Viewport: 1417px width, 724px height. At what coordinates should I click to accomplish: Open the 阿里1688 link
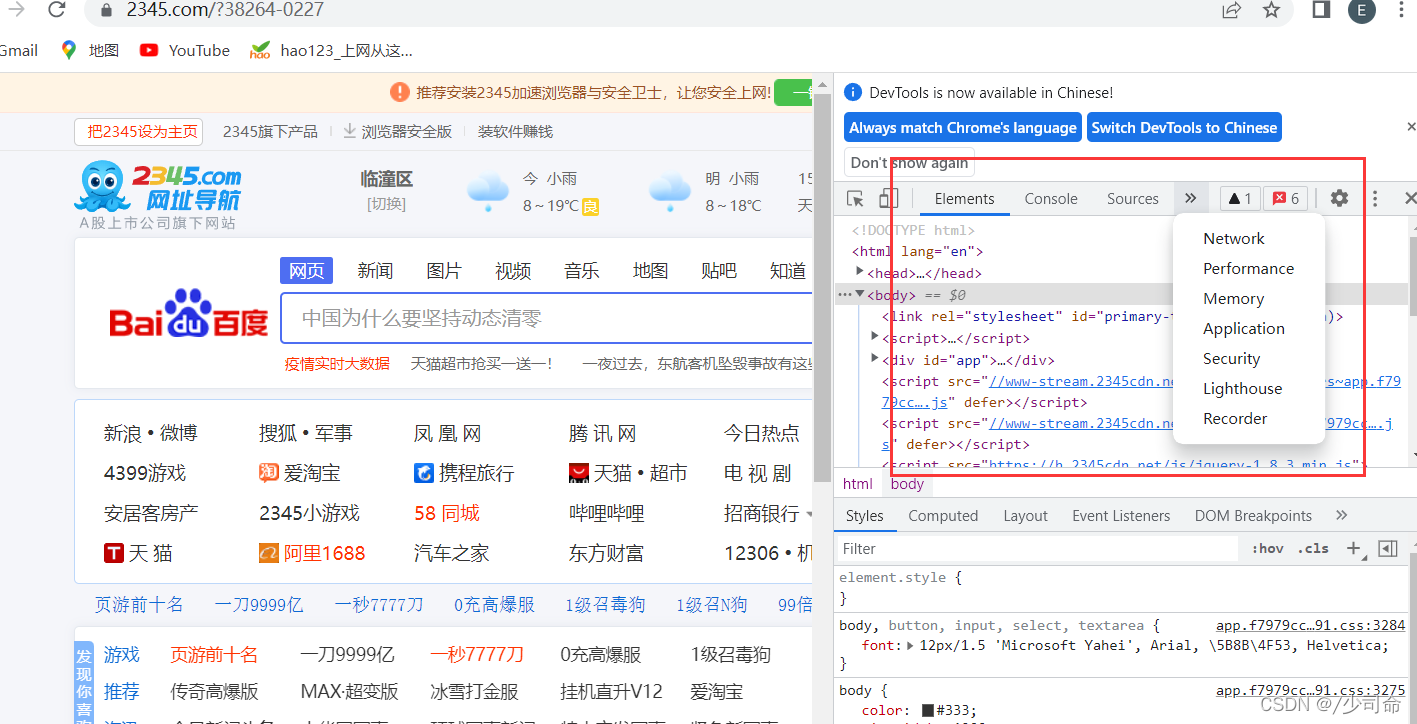[x=312, y=553]
